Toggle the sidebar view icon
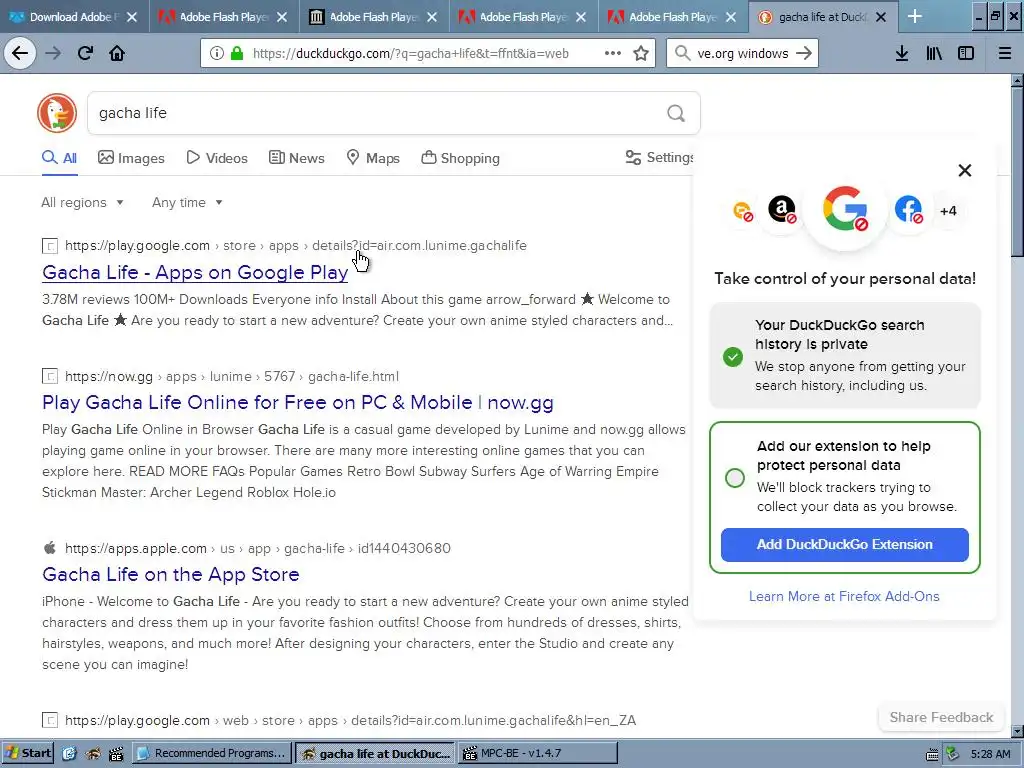Viewport: 1024px width, 768px height. [x=966, y=53]
